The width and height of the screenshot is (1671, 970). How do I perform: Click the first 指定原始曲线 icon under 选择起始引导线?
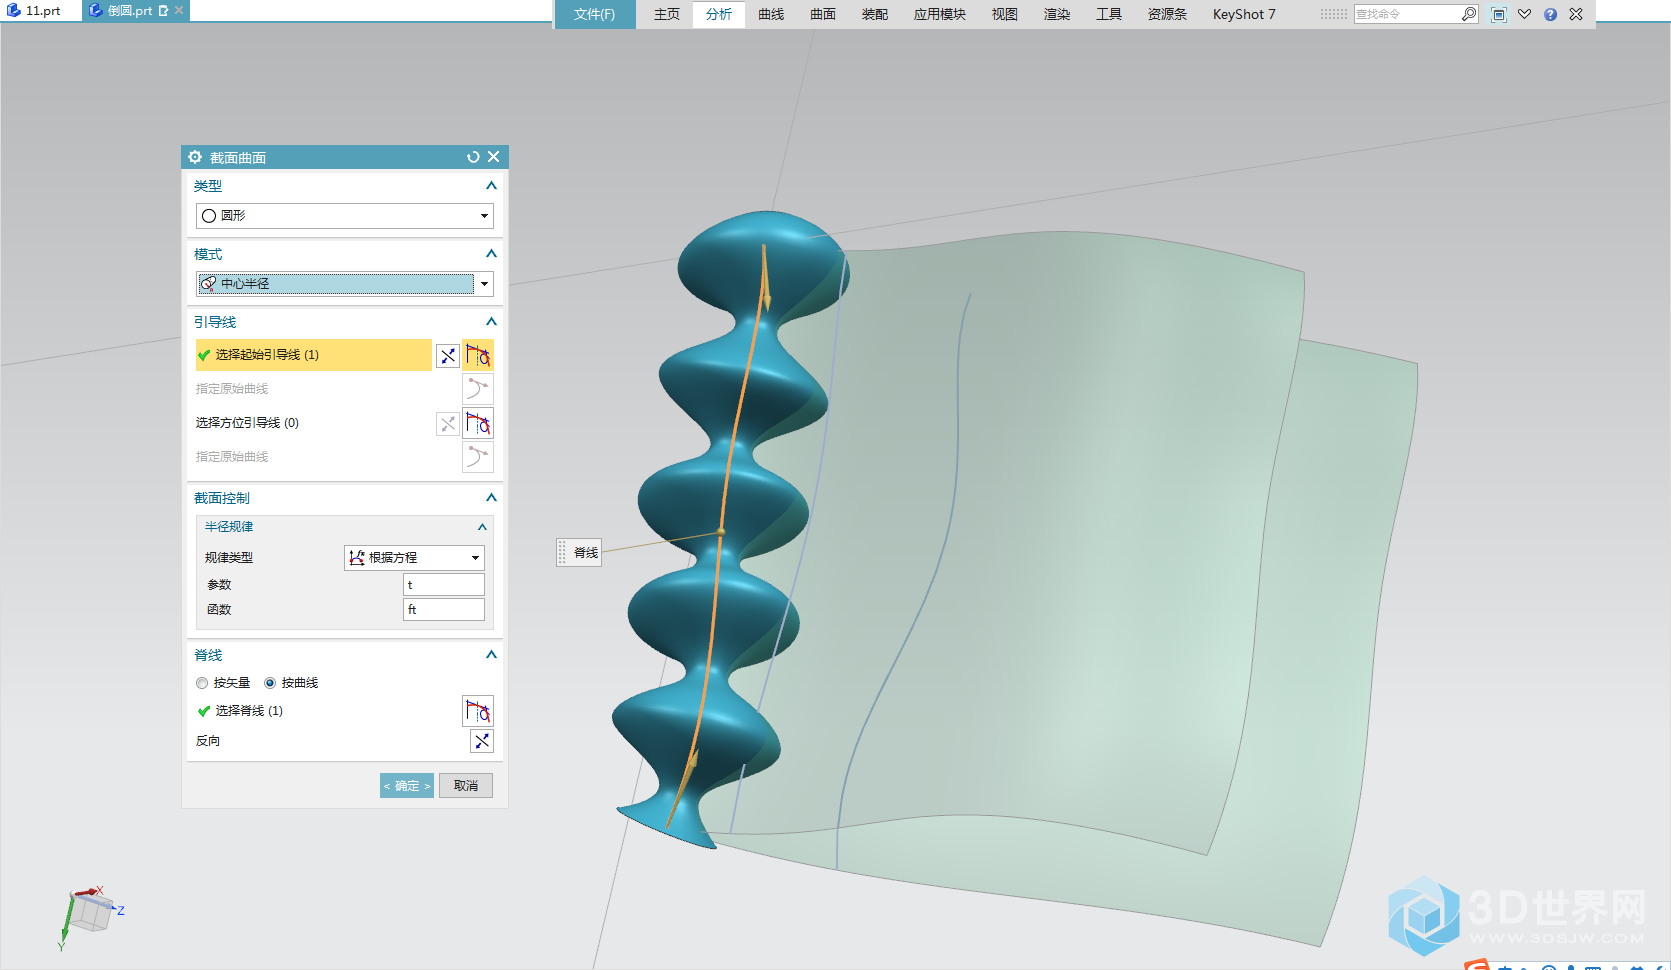(478, 389)
